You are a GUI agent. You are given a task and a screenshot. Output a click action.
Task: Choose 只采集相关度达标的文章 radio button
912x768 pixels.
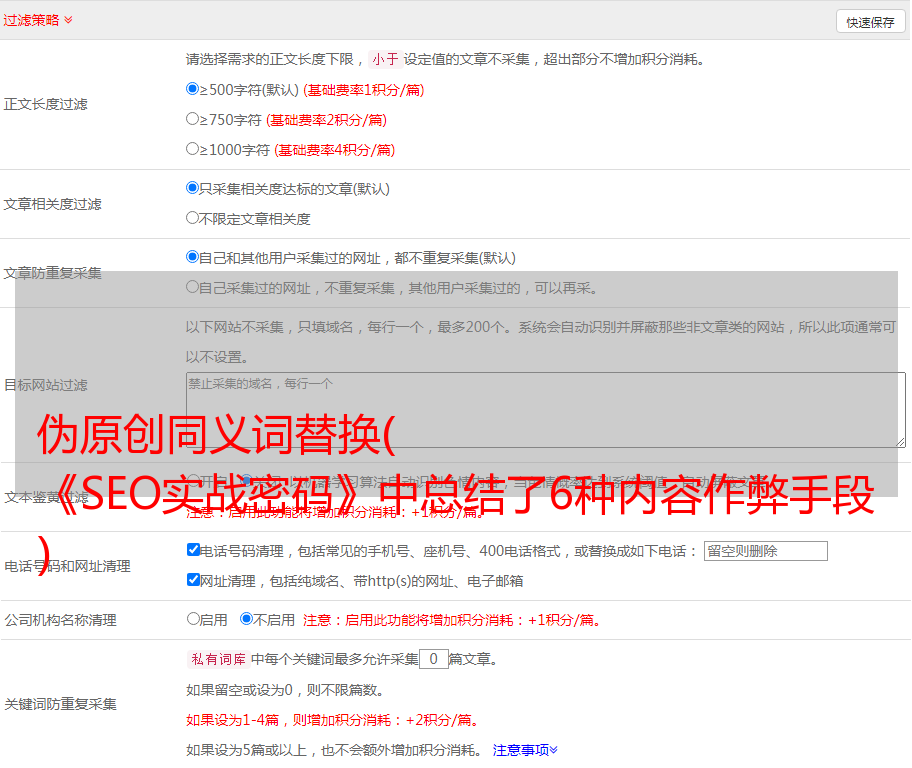[192, 188]
